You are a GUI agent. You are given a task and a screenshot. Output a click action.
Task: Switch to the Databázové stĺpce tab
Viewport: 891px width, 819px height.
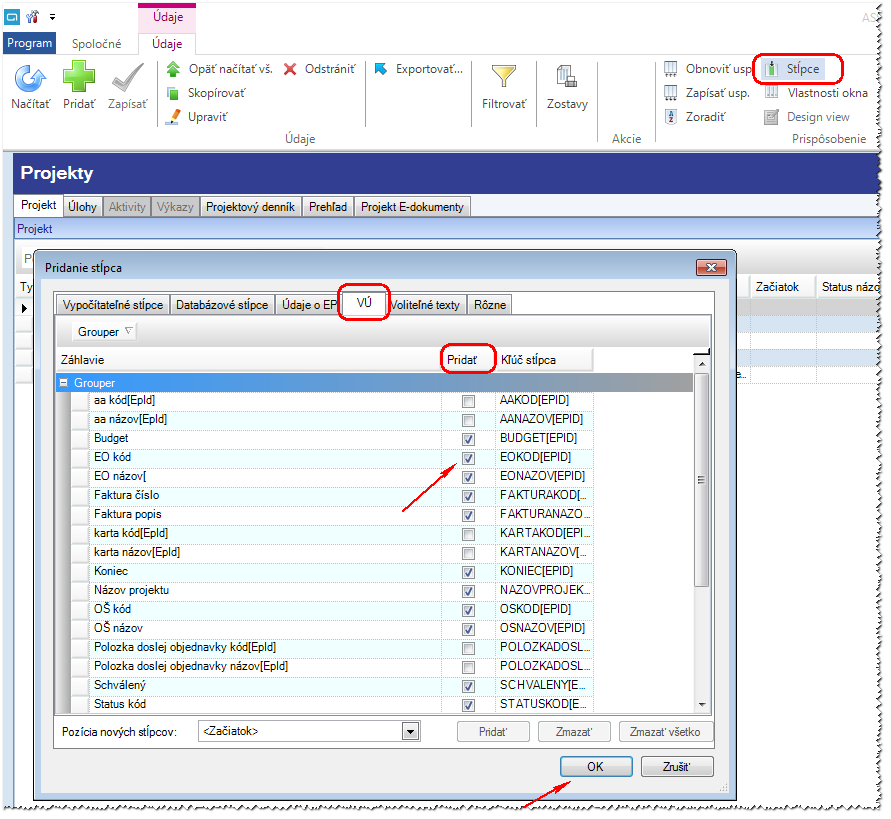click(x=222, y=305)
